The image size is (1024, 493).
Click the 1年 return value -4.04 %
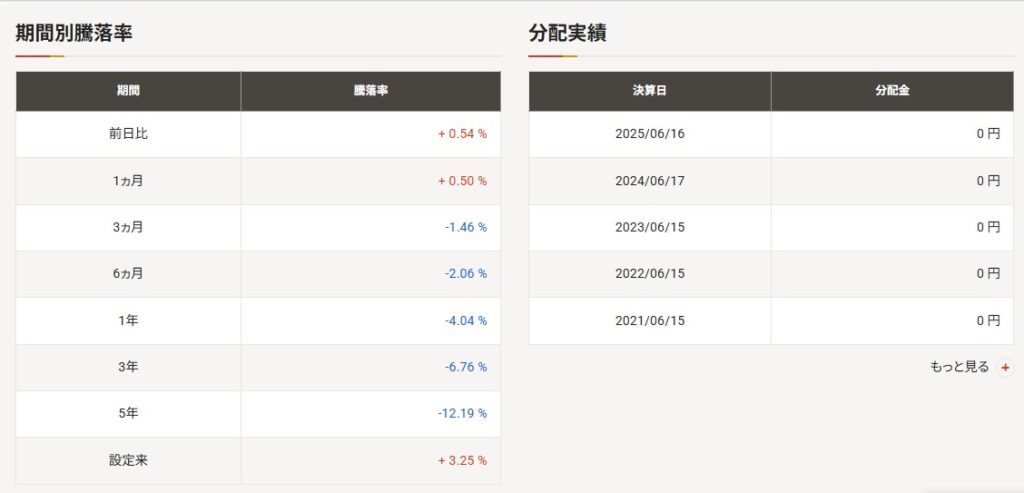click(465, 321)
